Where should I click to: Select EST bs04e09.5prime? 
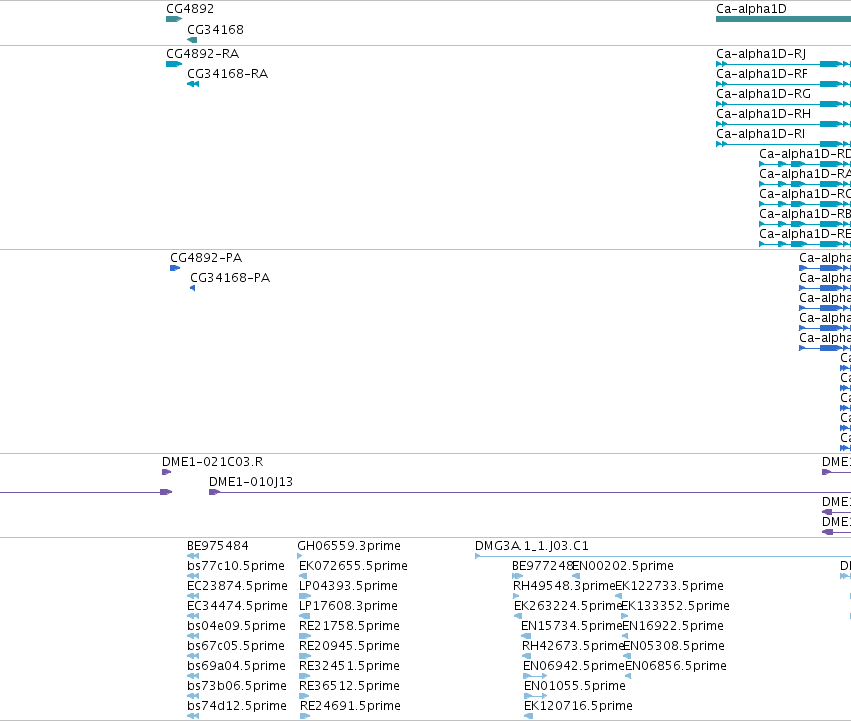click(236, 626)
